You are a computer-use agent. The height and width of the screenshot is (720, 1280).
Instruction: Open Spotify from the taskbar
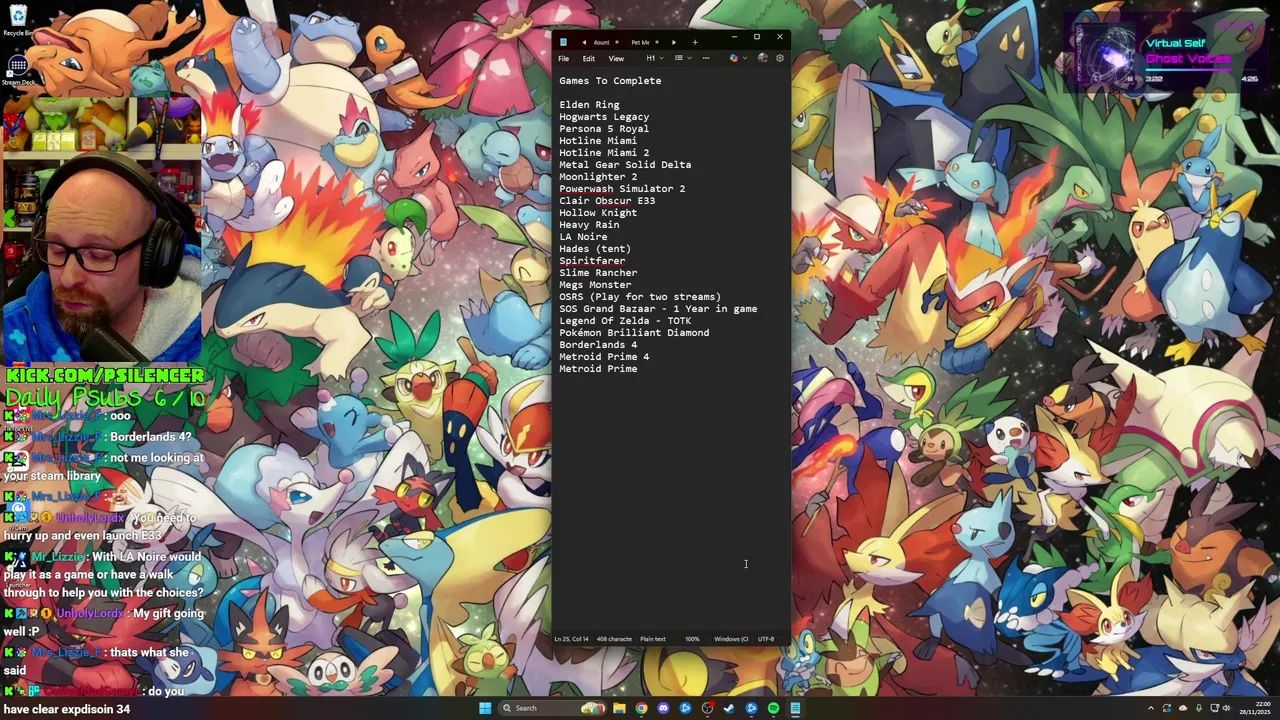773,708
